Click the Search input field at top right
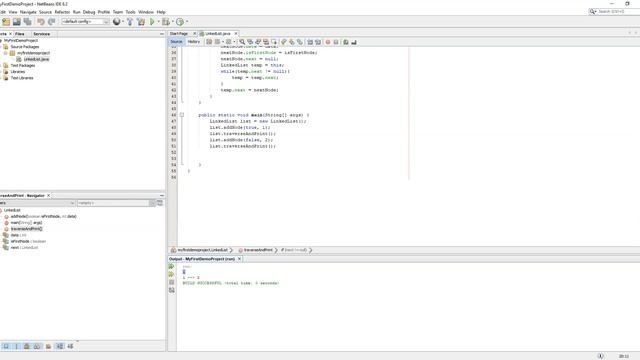 click(x=618, y=11)
